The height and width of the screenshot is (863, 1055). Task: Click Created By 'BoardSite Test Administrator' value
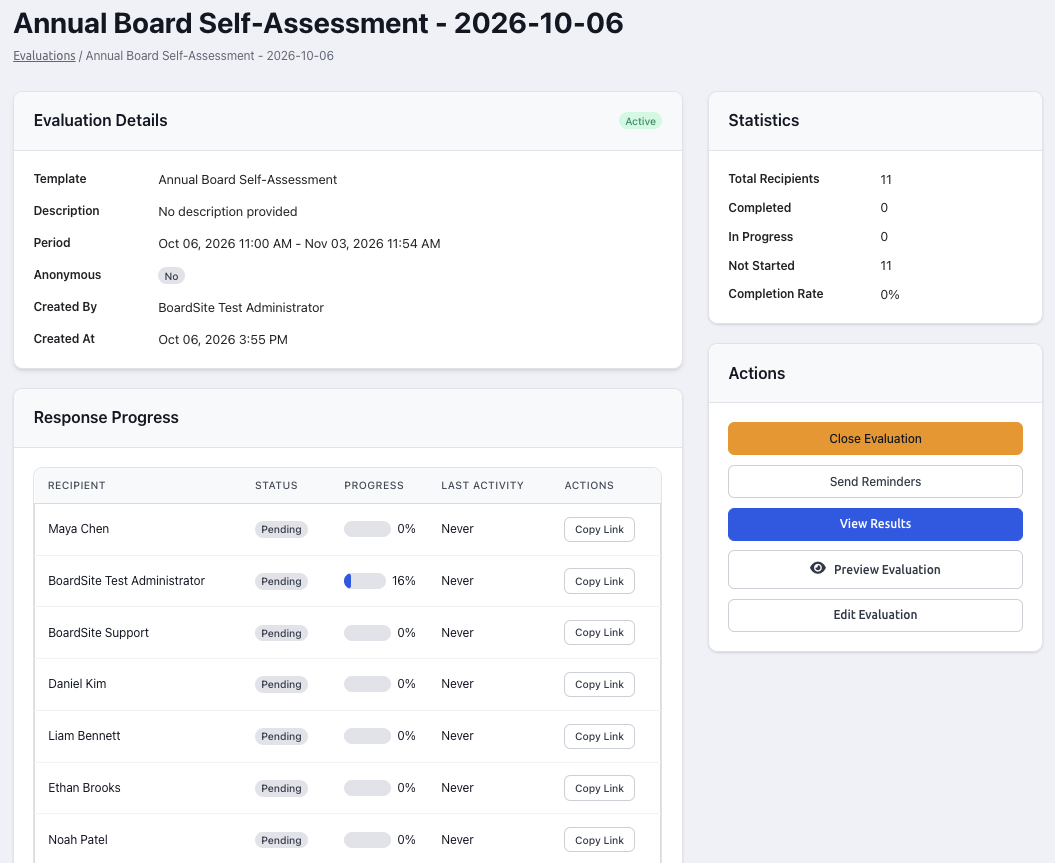(241, 307)
